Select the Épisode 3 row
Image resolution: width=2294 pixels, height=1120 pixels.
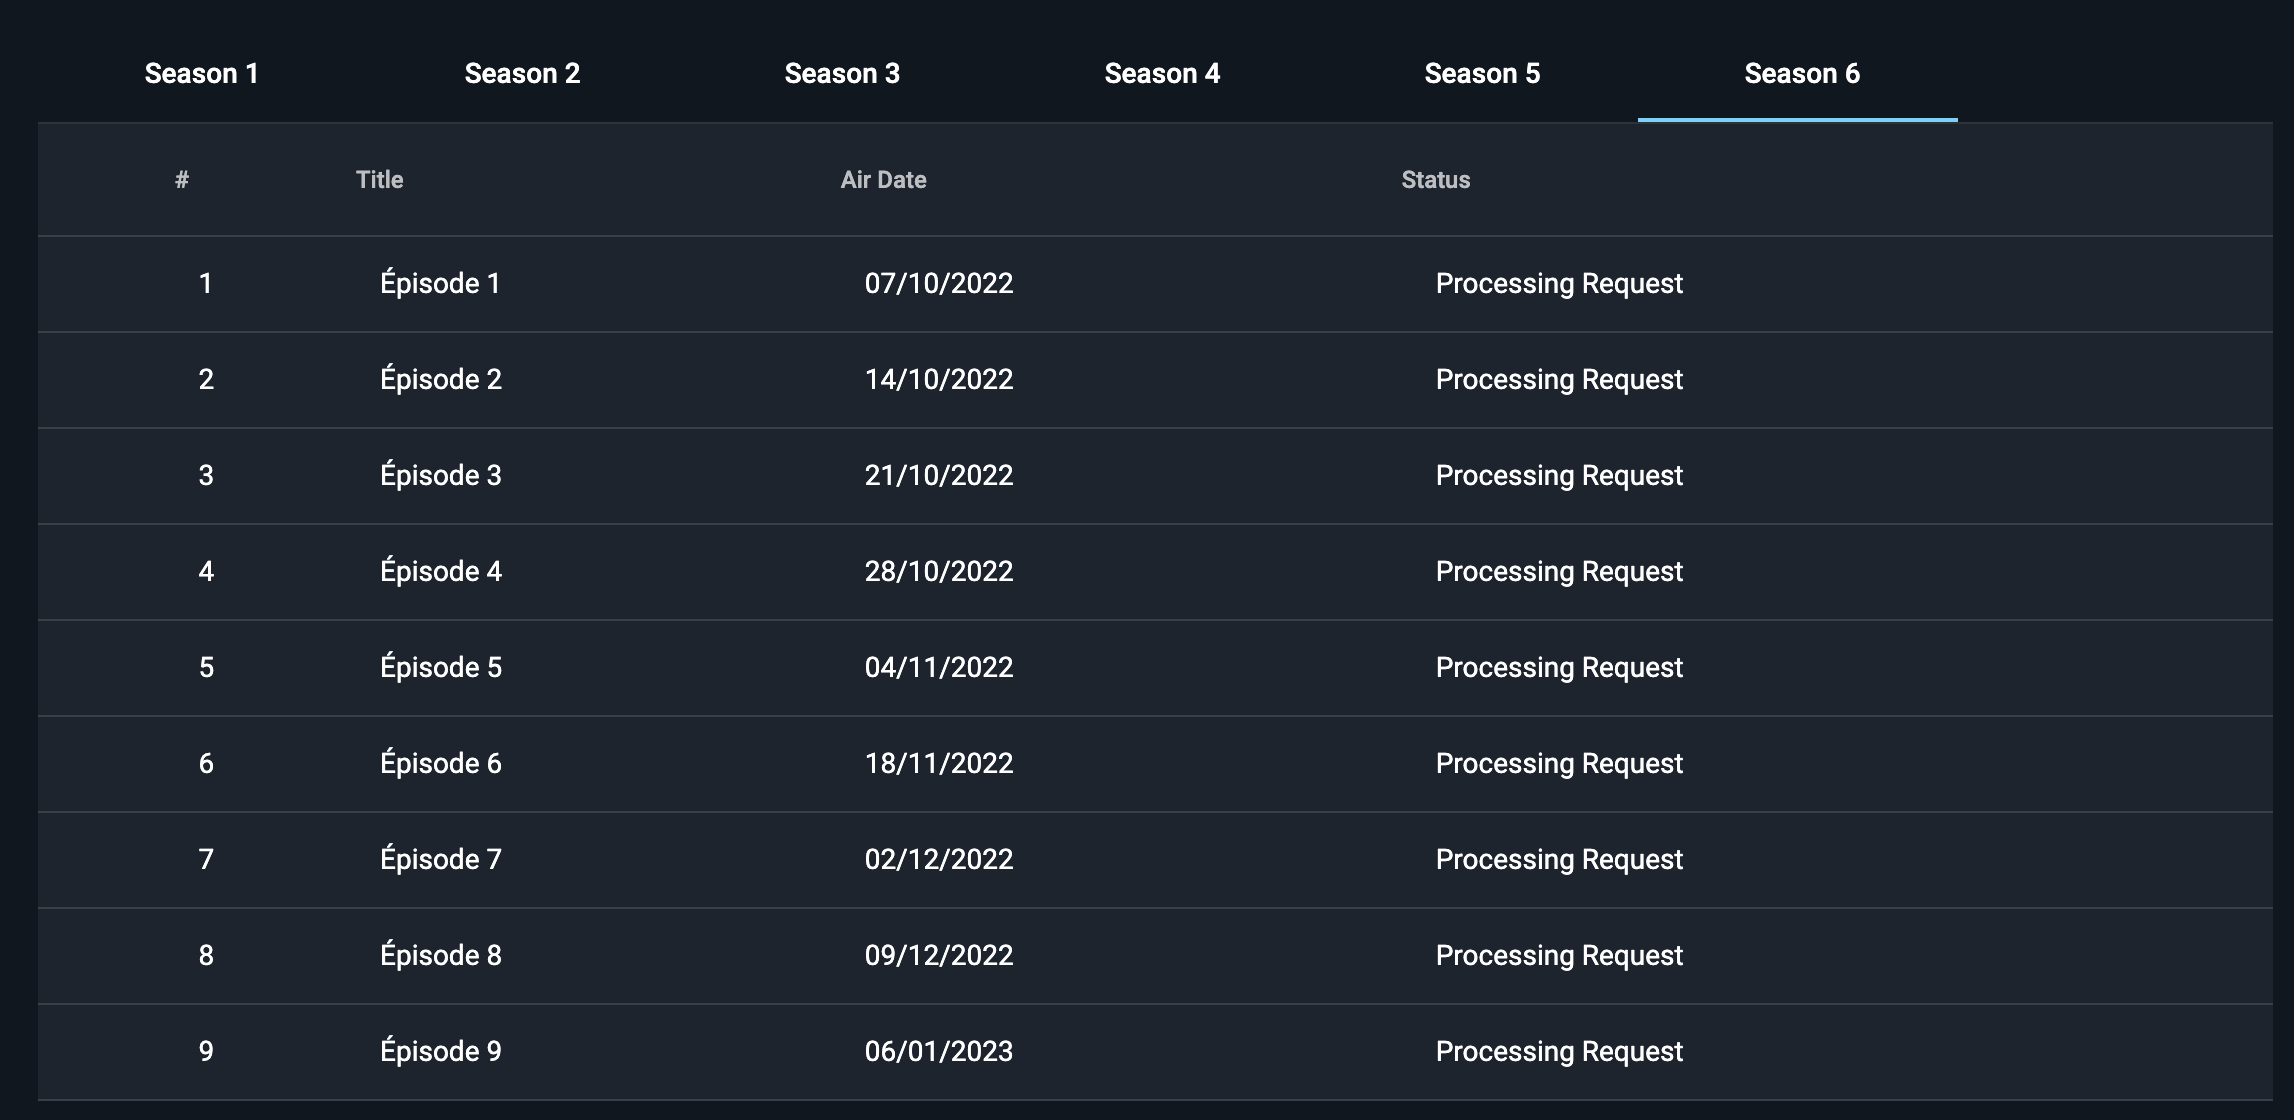1155,476
